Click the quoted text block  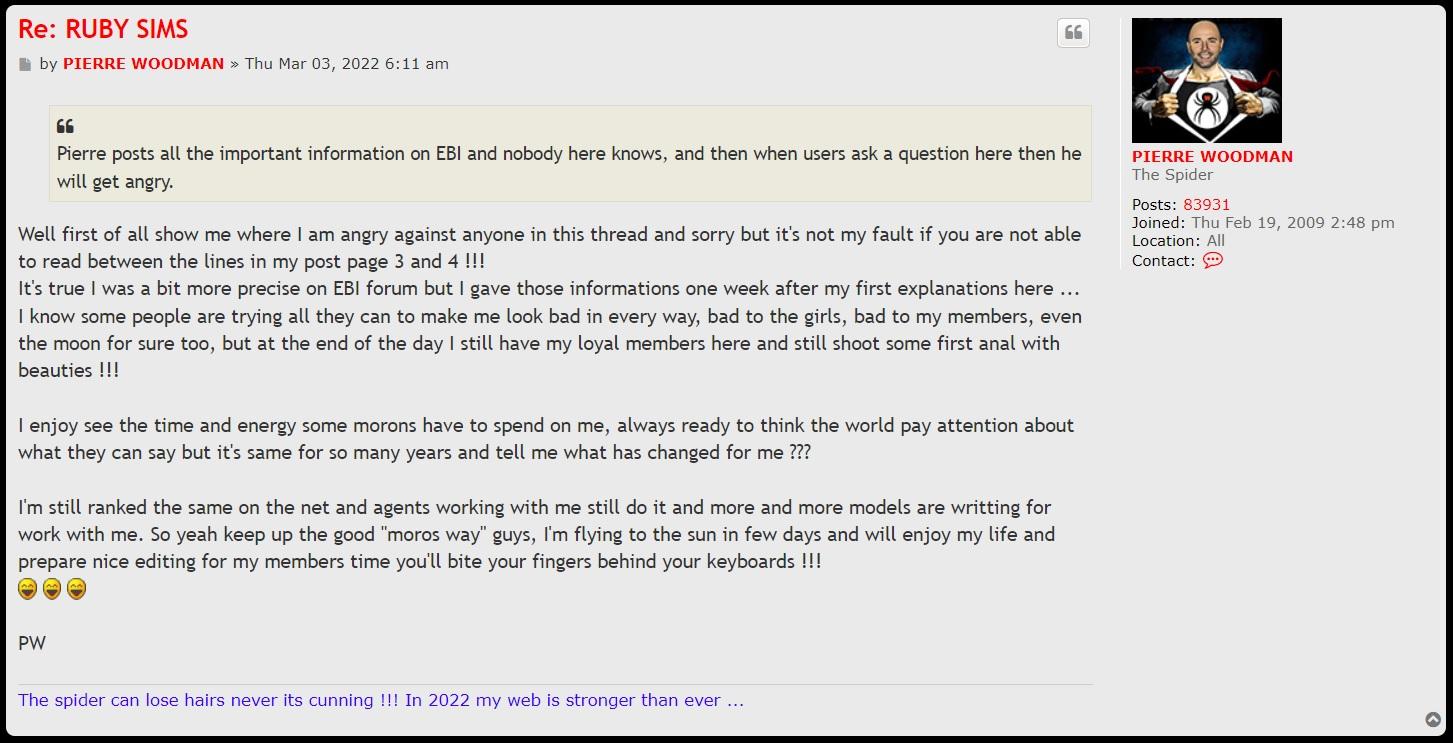coord(569,168)
